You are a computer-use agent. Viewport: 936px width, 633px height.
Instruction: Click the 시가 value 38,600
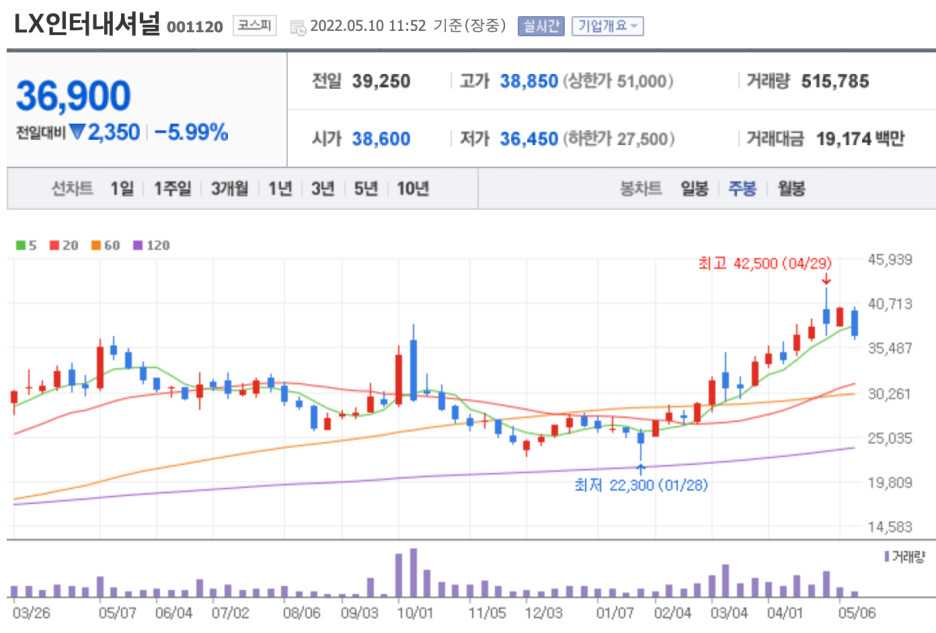point(381,139)
